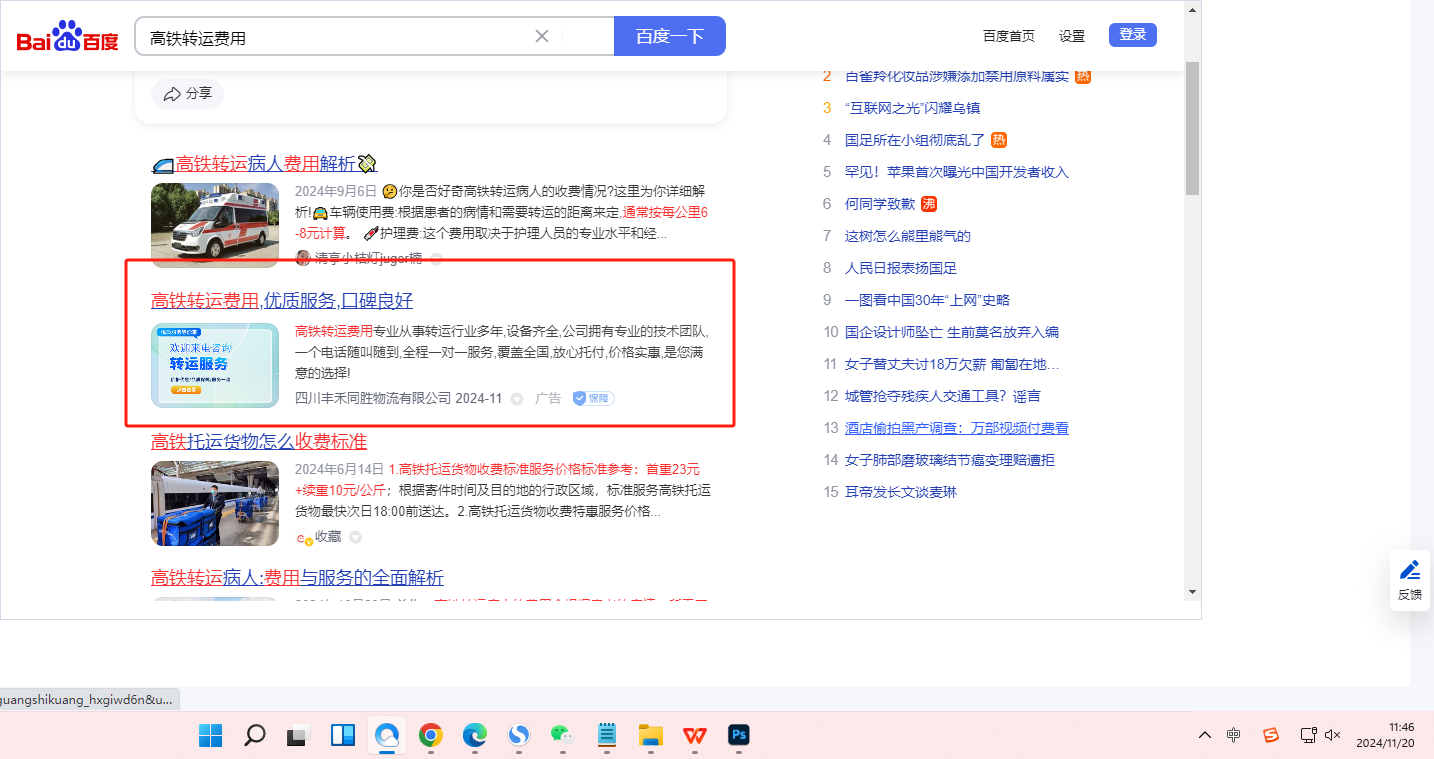This screenshot has width=1434, height=759.
Task: Click the 转运服务 ad thumbnail
Action: [215, 365]
